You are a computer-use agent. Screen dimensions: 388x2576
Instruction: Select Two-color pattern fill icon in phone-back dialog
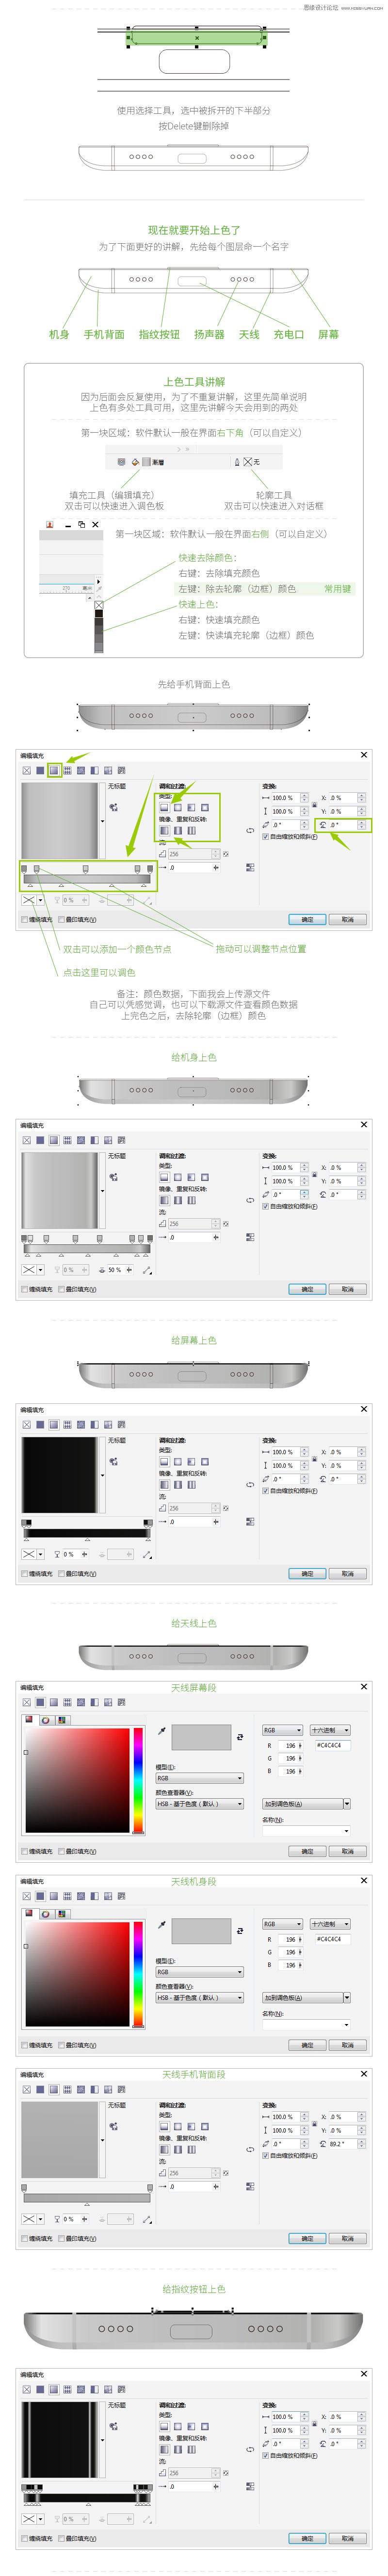point(94,771)
